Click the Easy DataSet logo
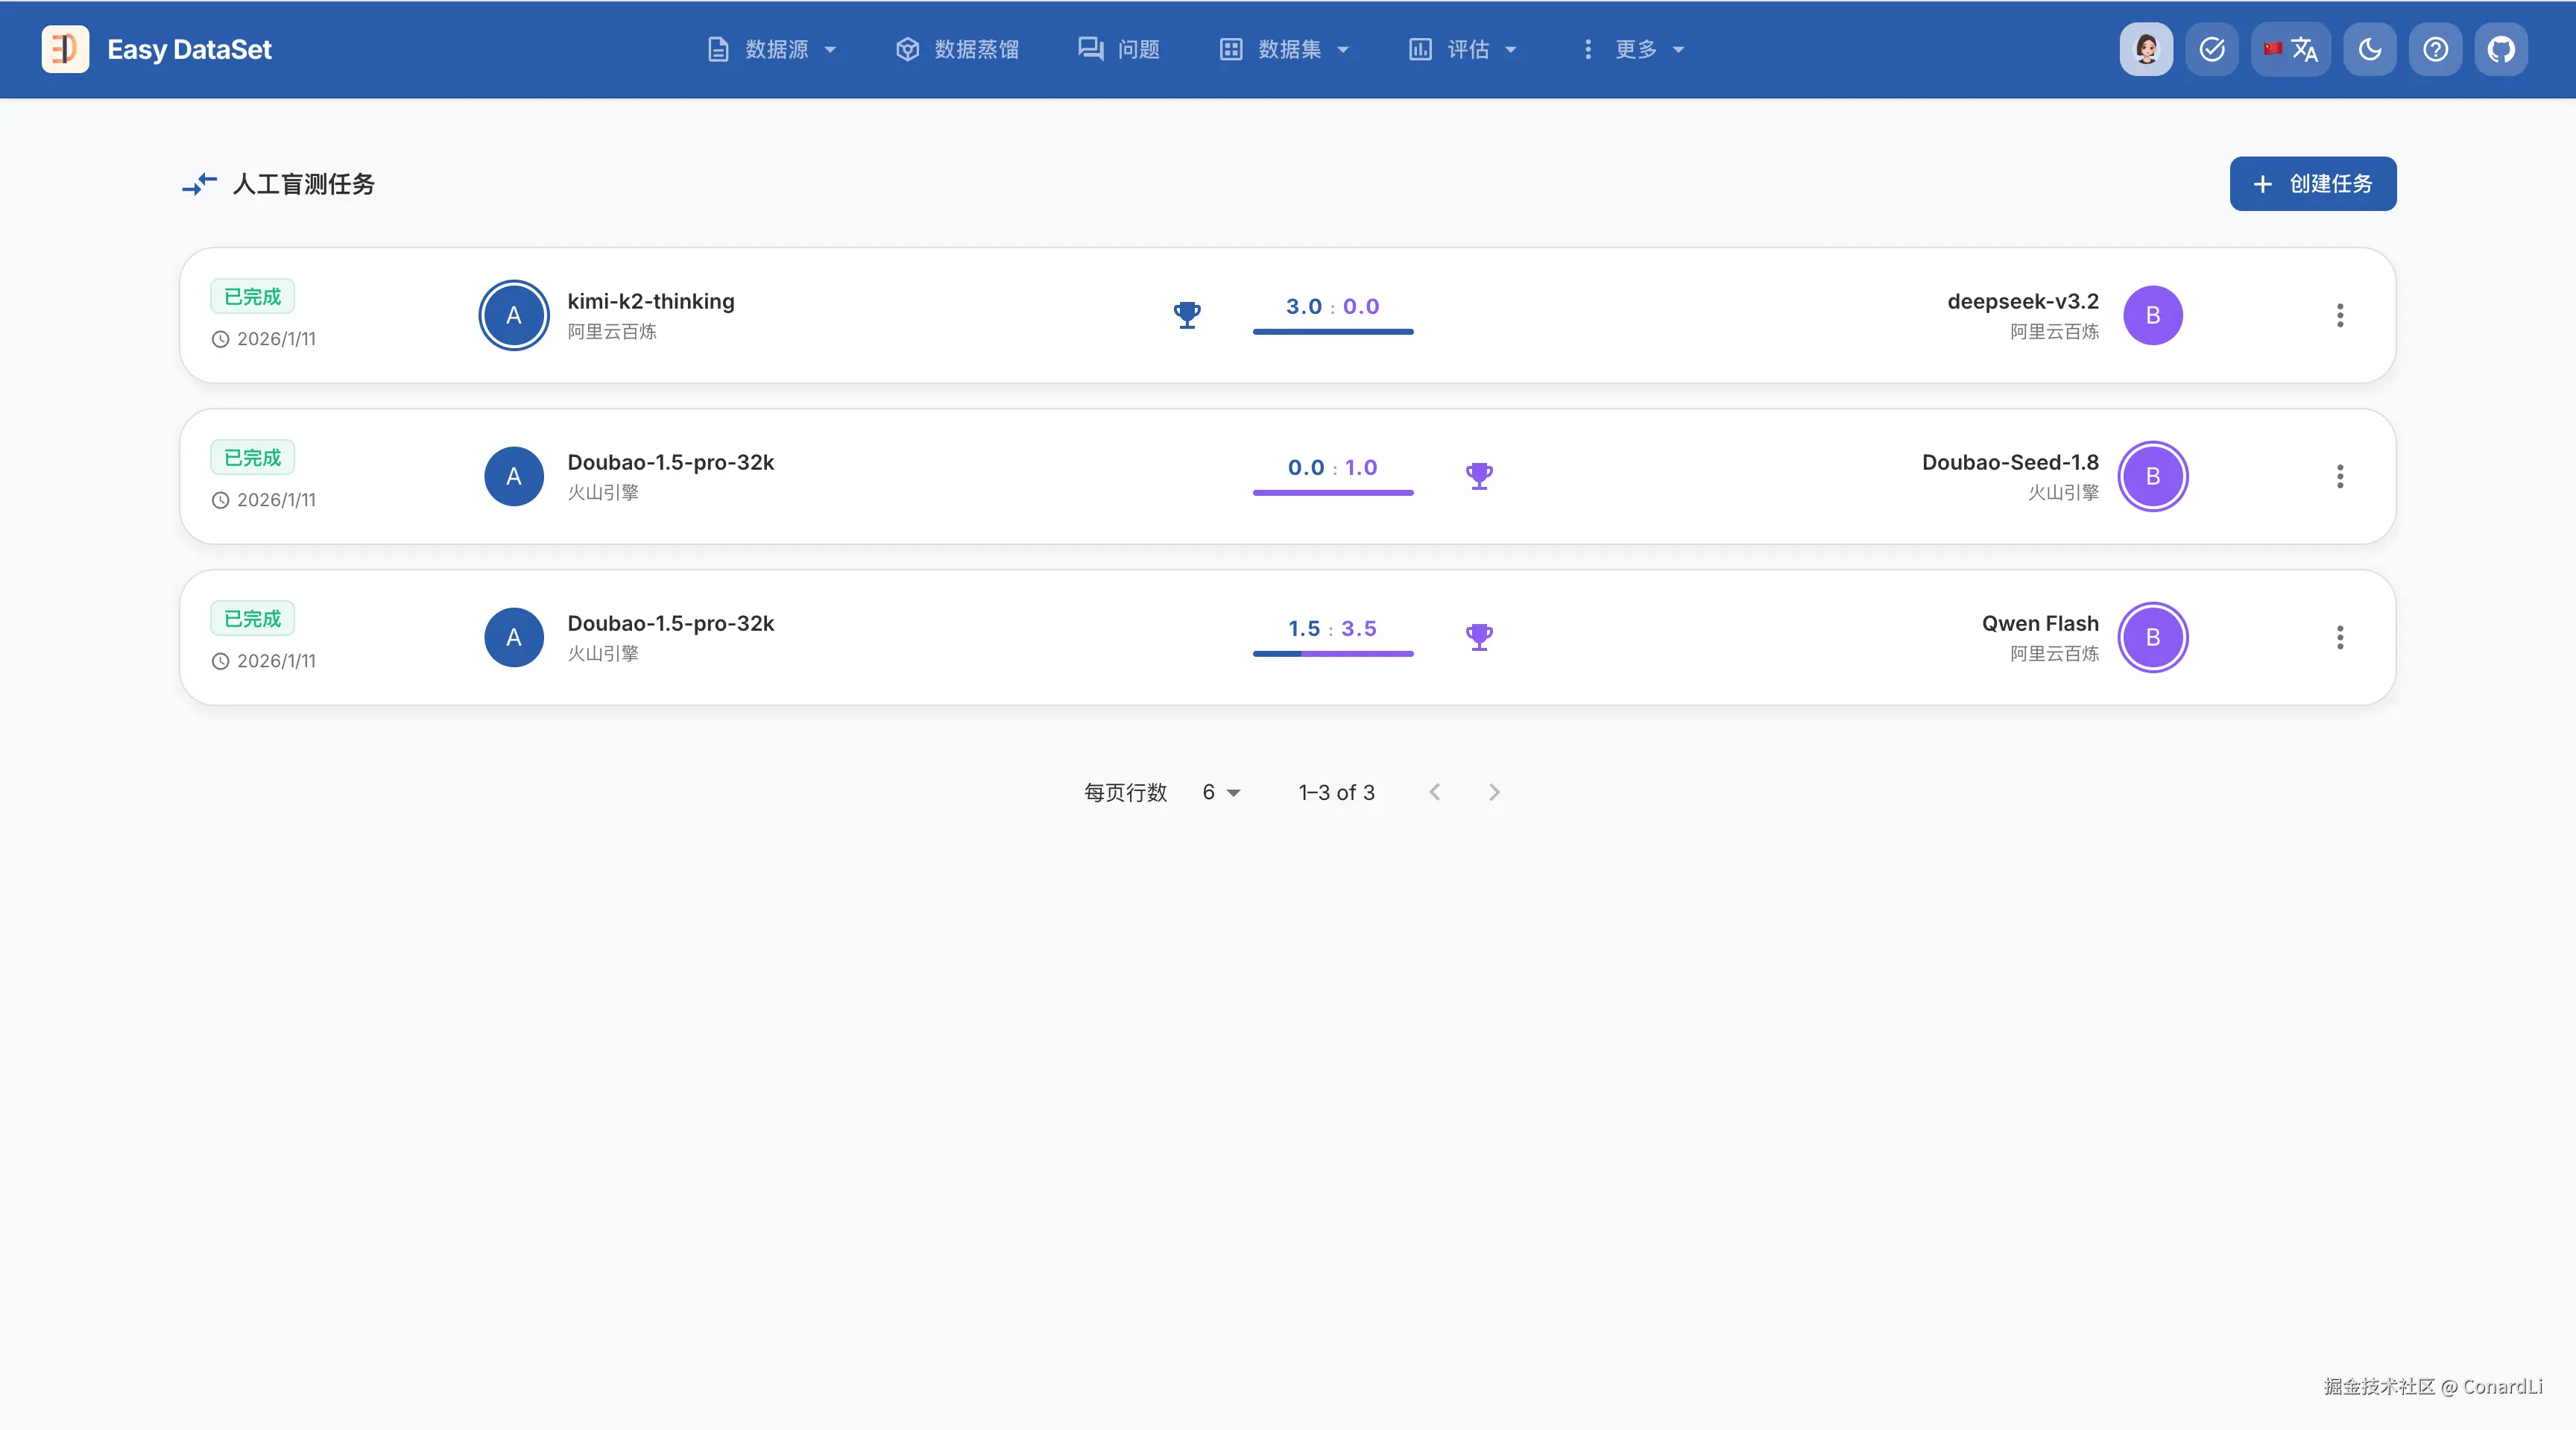 pos(65,49)
